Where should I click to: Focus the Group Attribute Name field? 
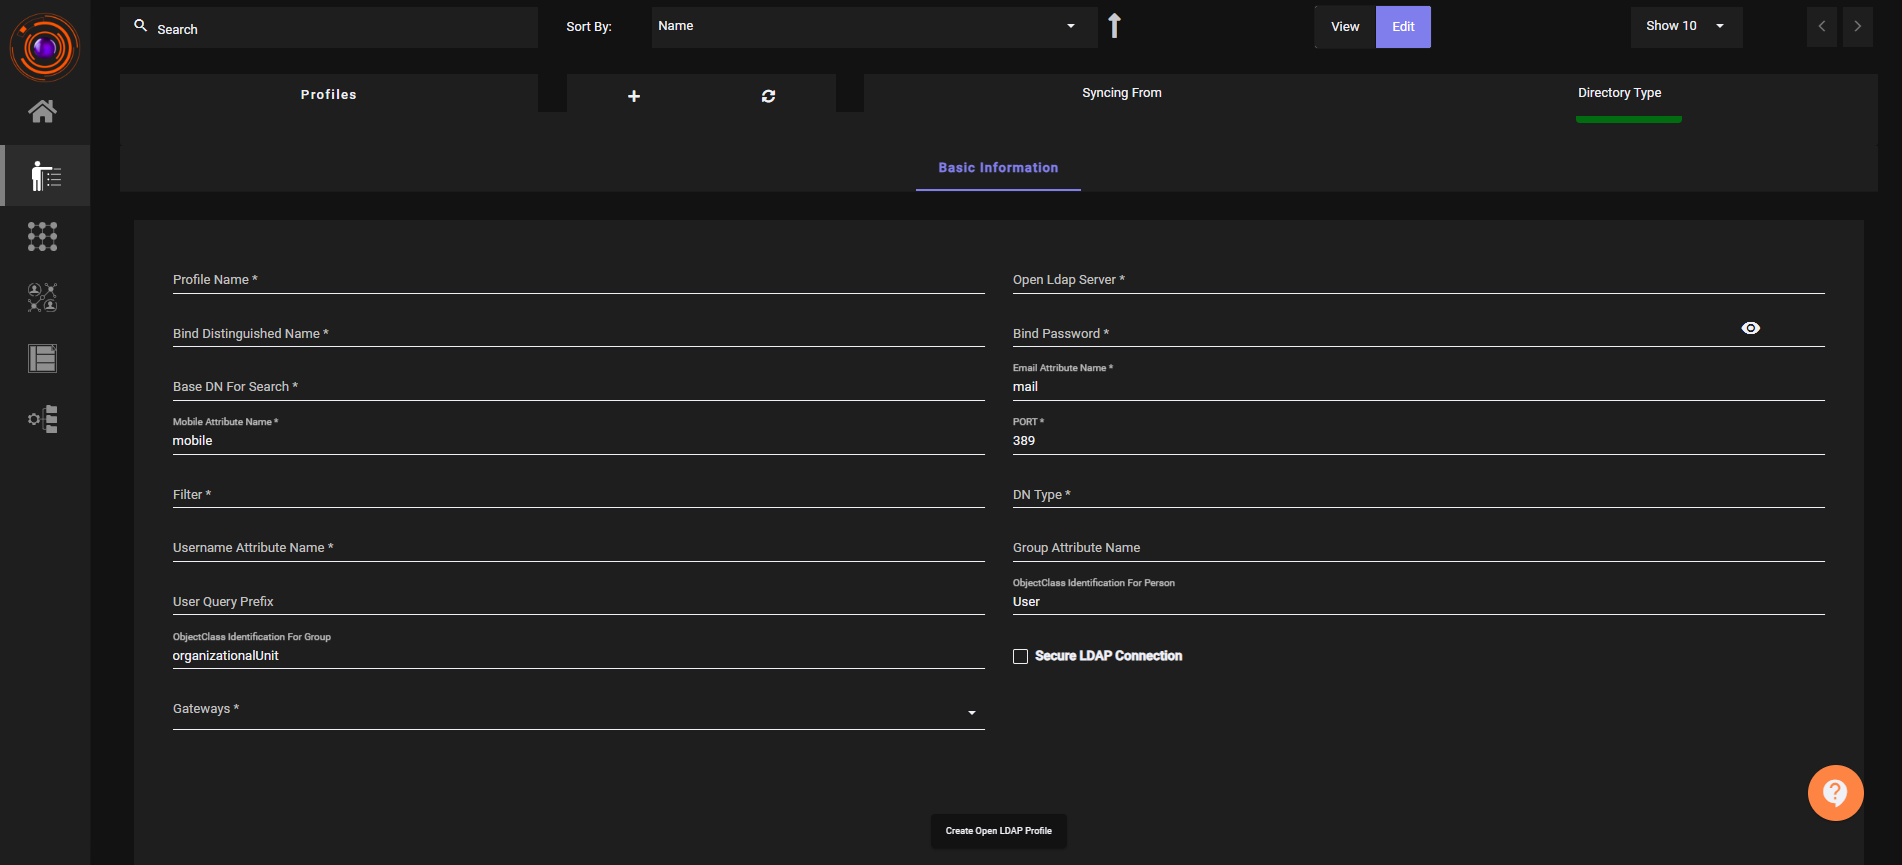[1419, 548]
